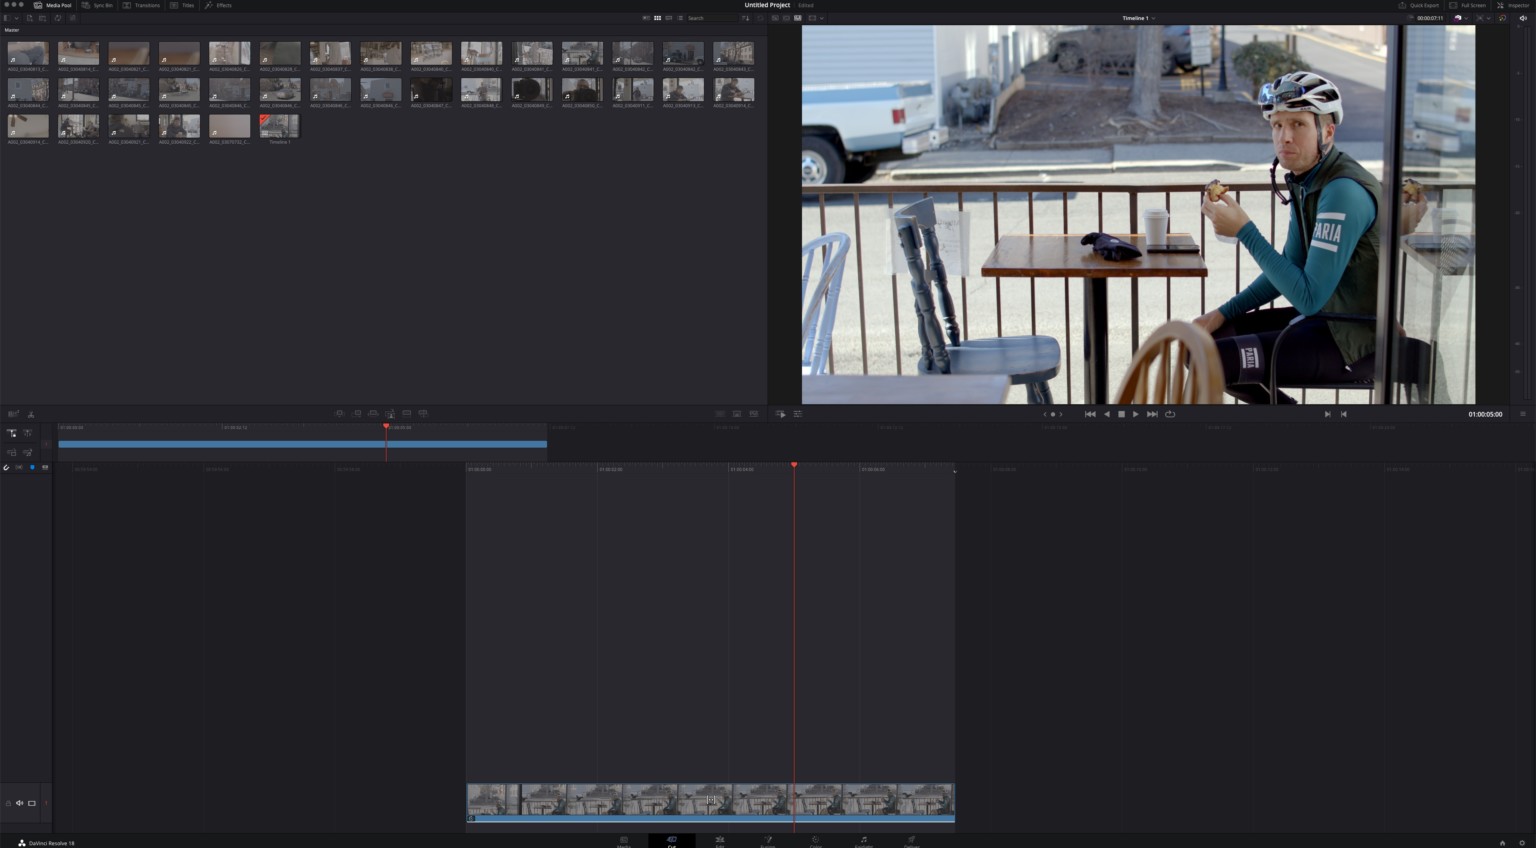The image size is (1536, 848).
Task: Switch to the Transitions tab
Action: pyautogui.click(x=143, y=5)
